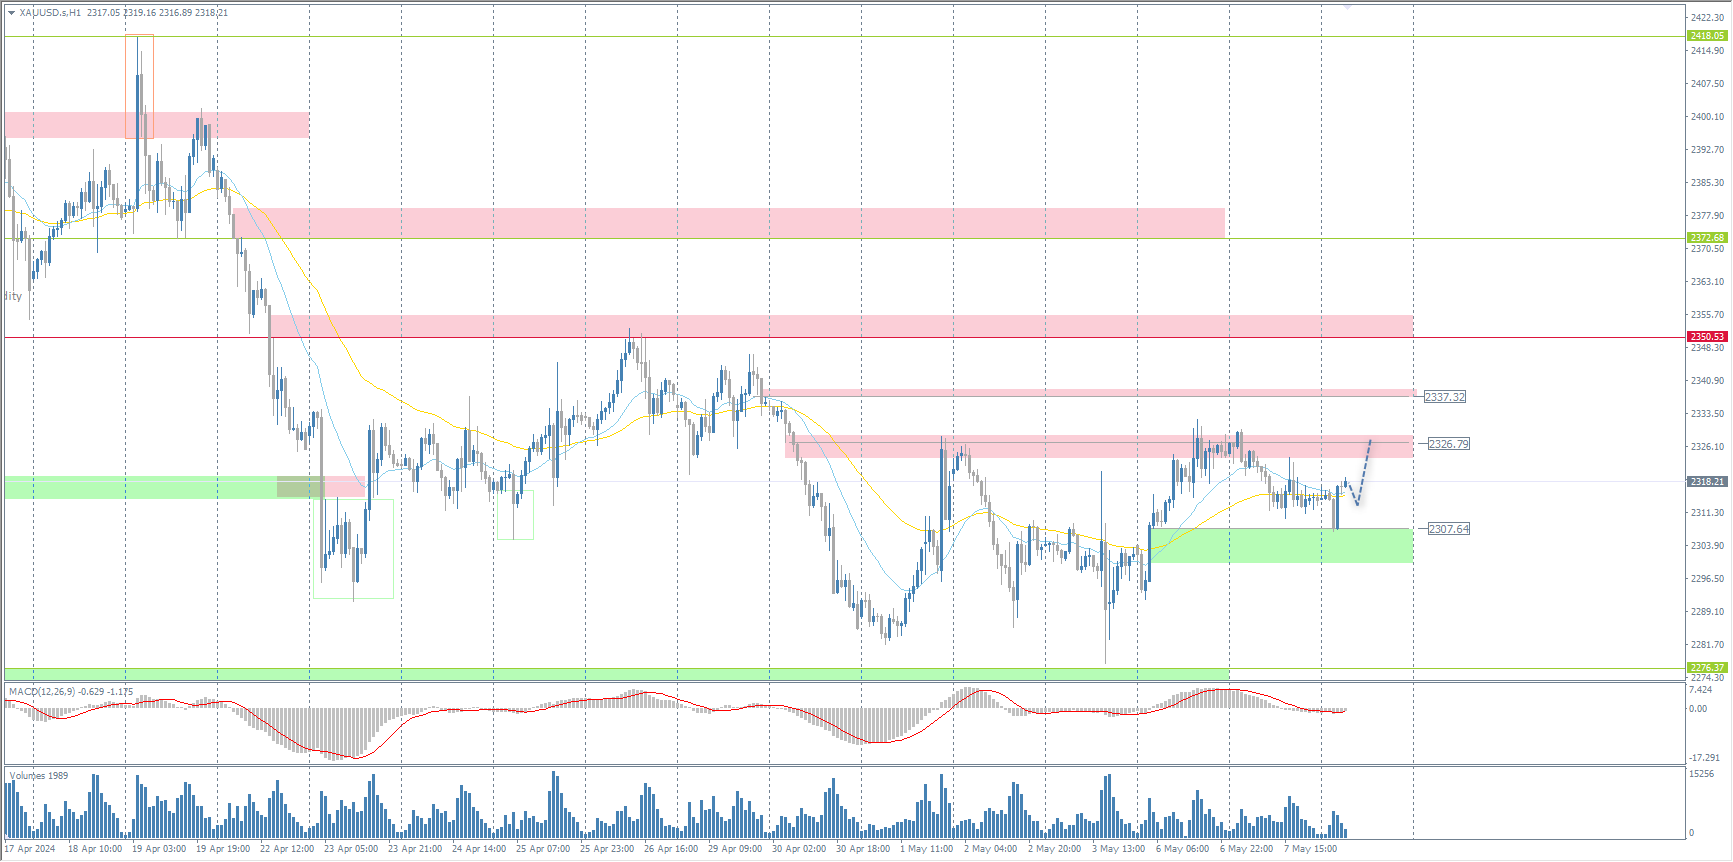Select the 2307.64 price level label

pyautogui.click(x=1448, y=529)
